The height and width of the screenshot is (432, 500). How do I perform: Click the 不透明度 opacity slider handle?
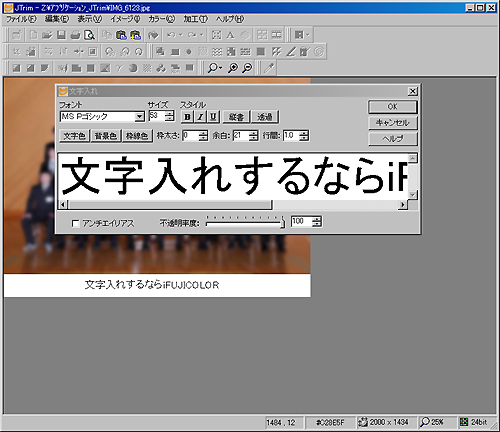[x=283, y=223]
